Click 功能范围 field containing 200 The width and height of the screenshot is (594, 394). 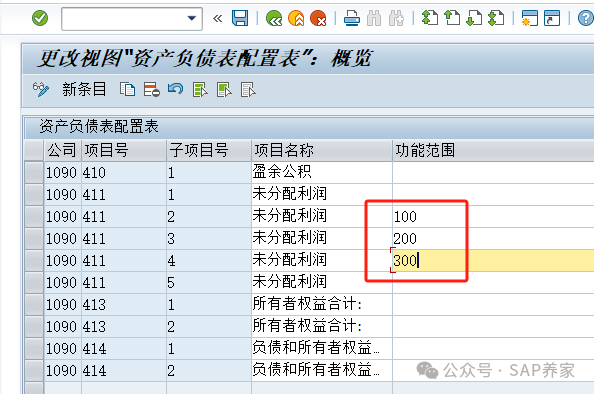[493, 238]
